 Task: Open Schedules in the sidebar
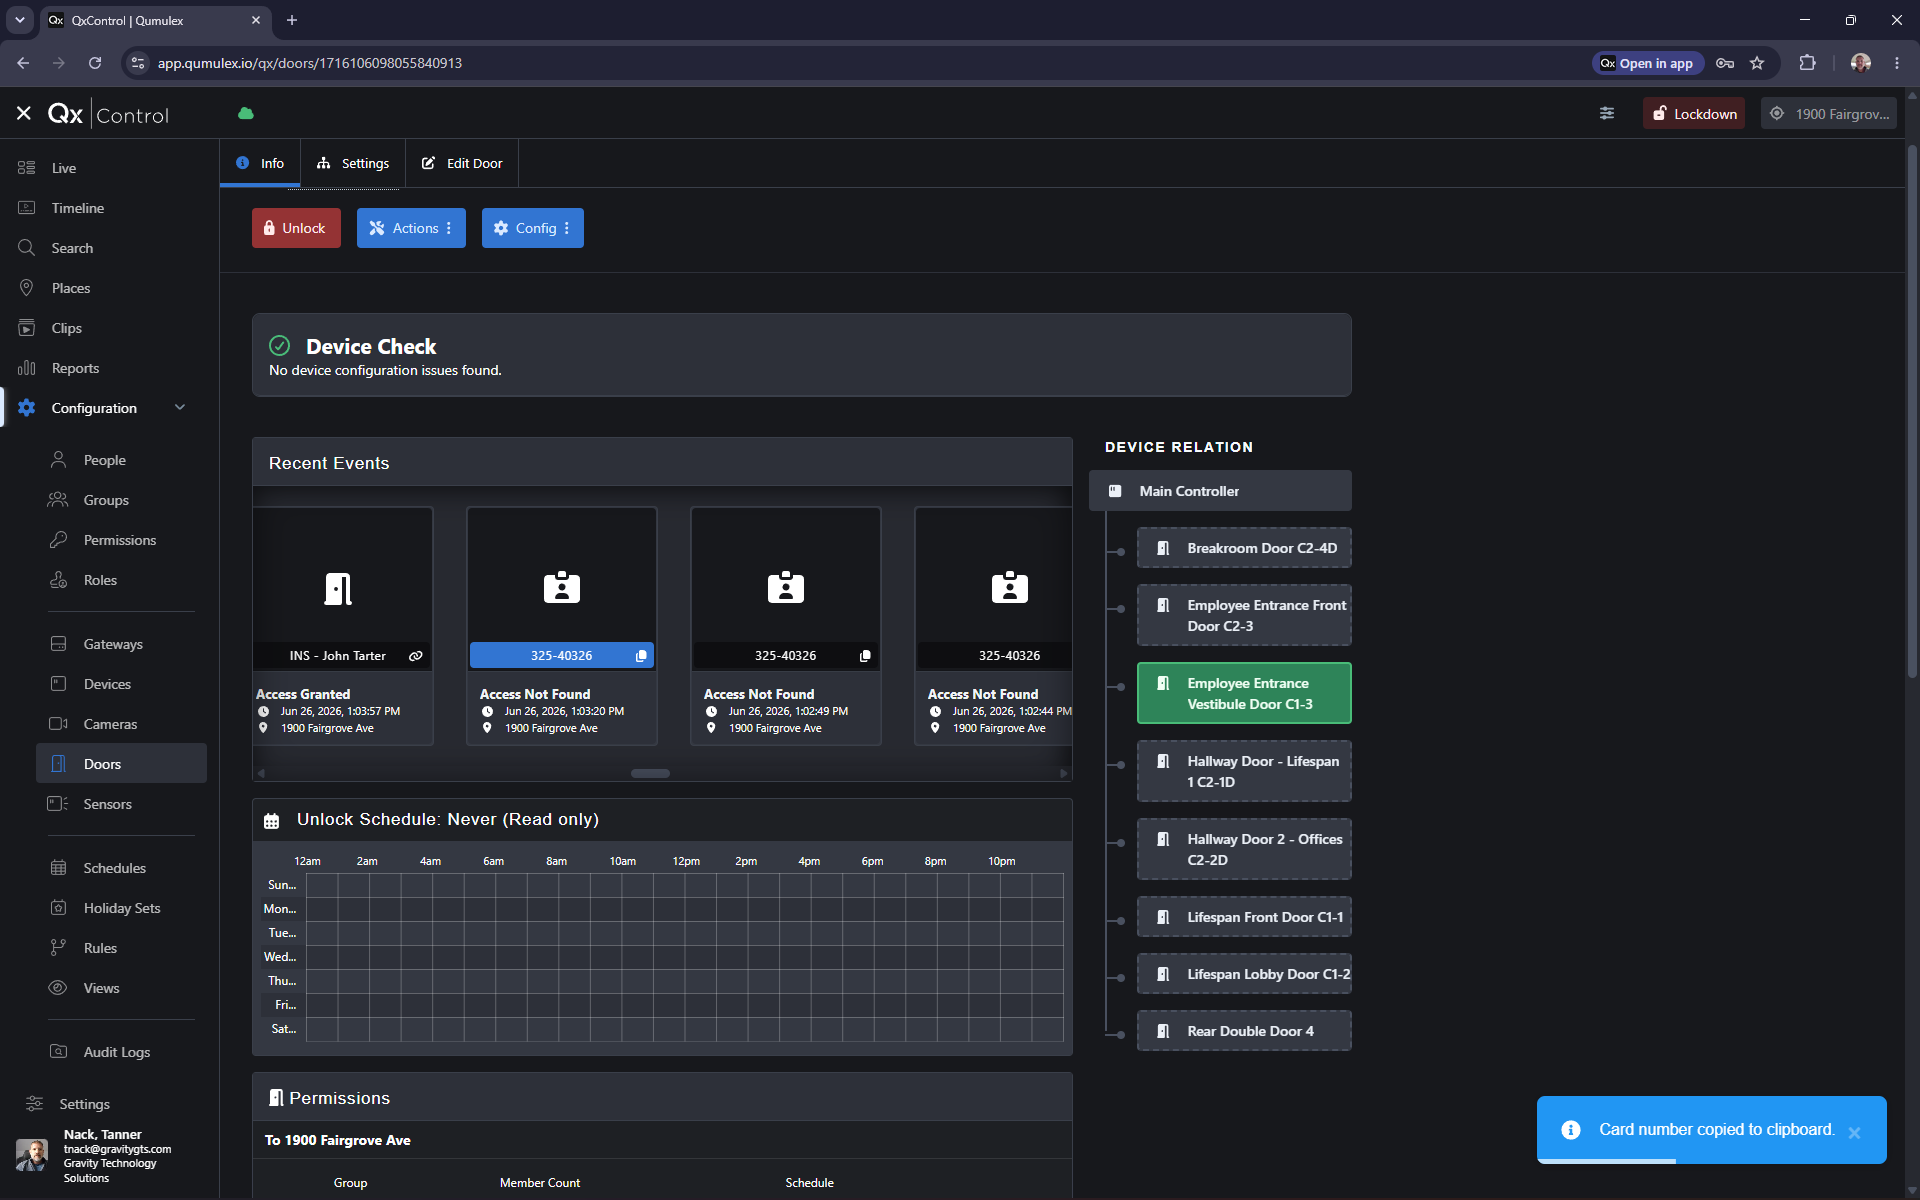(x=114, y=868)
